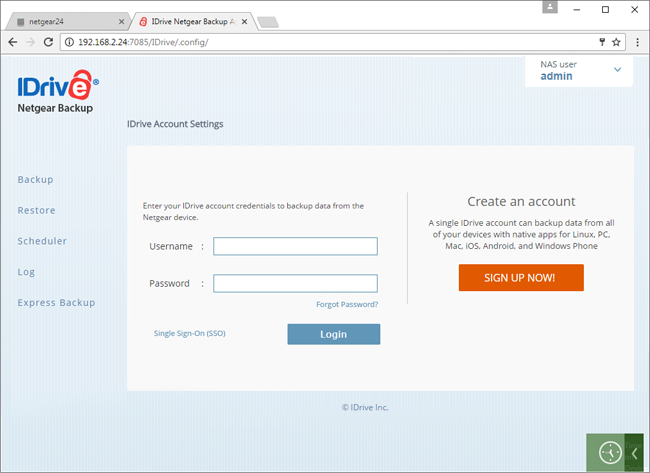This screenshot has width=650, height=473.
Task: Click the Create an account heading
Action: pos(521,201)
